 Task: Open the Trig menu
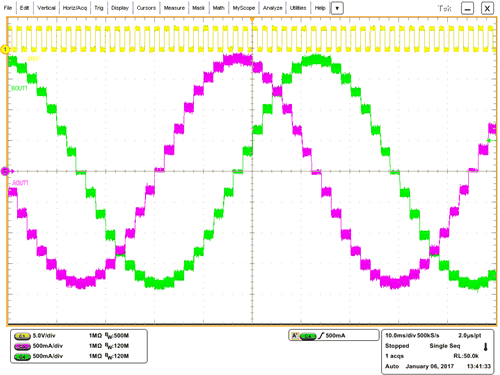99,8
